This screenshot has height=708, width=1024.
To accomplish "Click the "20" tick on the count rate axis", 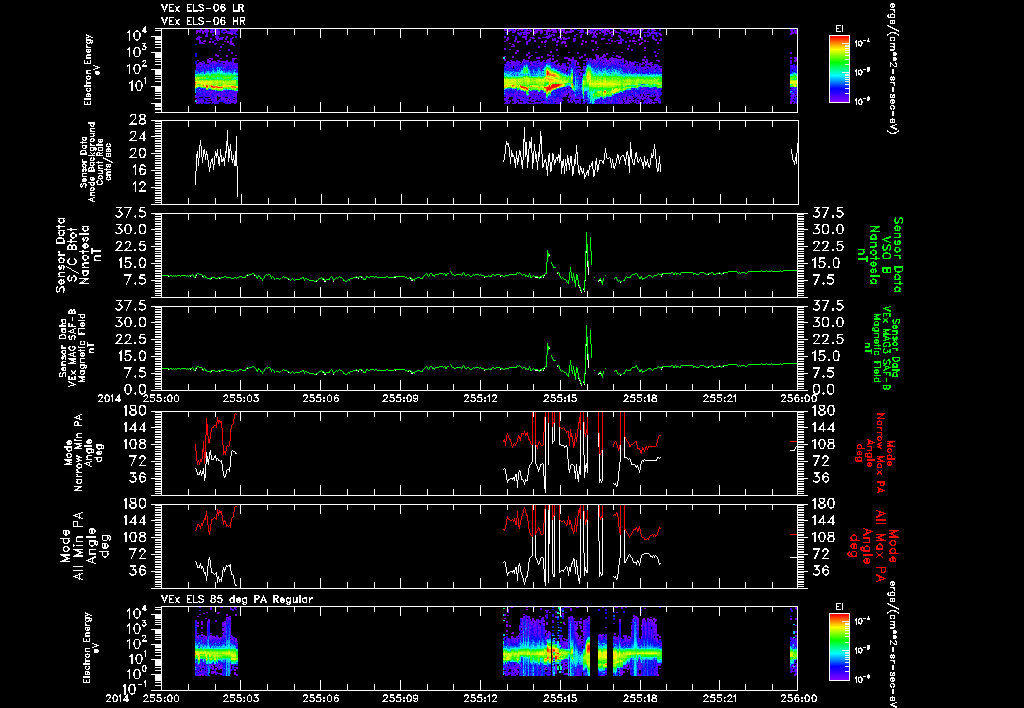I will coord(138,154).
